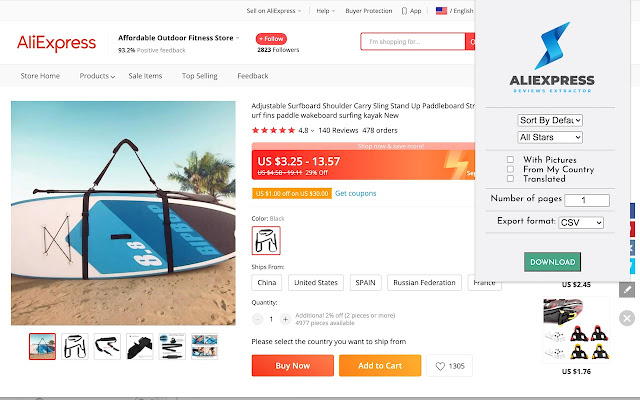Click the Reviews Extractor logo
640x400 pixels.
[x=552, y=60]
